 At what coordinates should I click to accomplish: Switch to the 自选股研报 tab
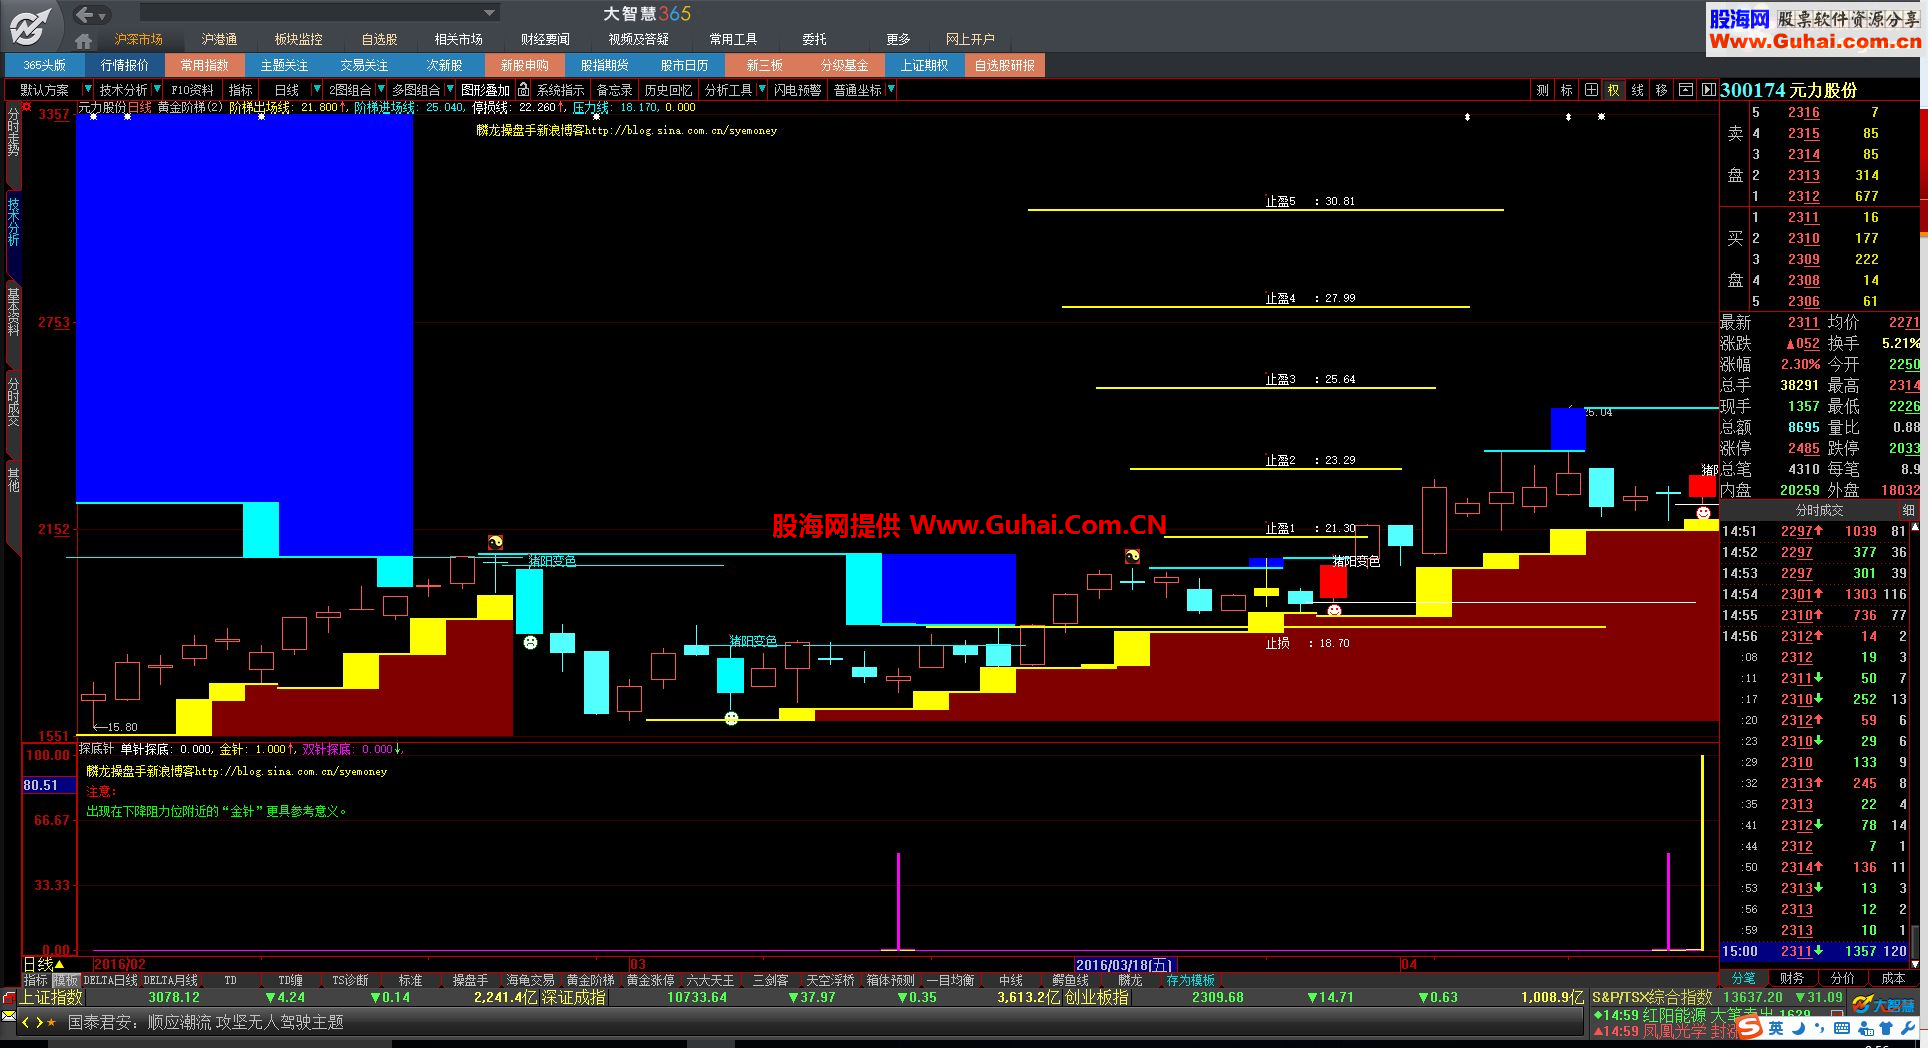tap(1005, 65)
